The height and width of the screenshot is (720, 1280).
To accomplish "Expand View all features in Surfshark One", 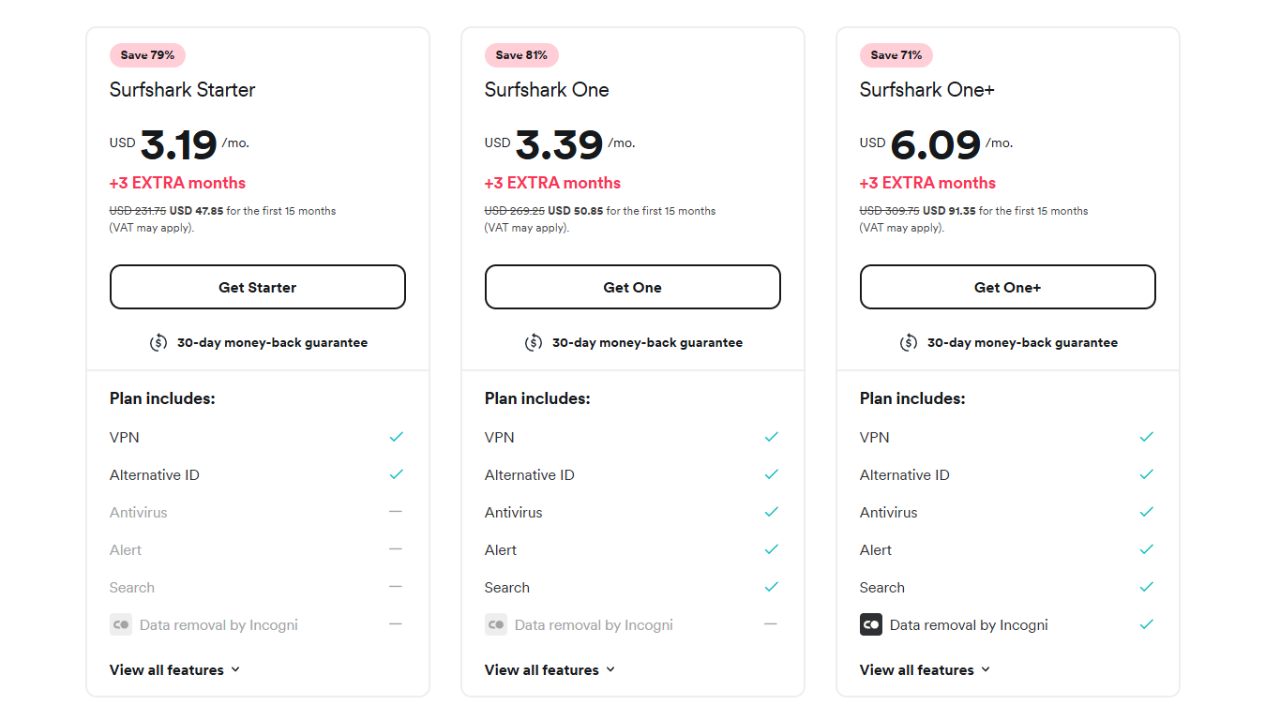I will (550, 670).
